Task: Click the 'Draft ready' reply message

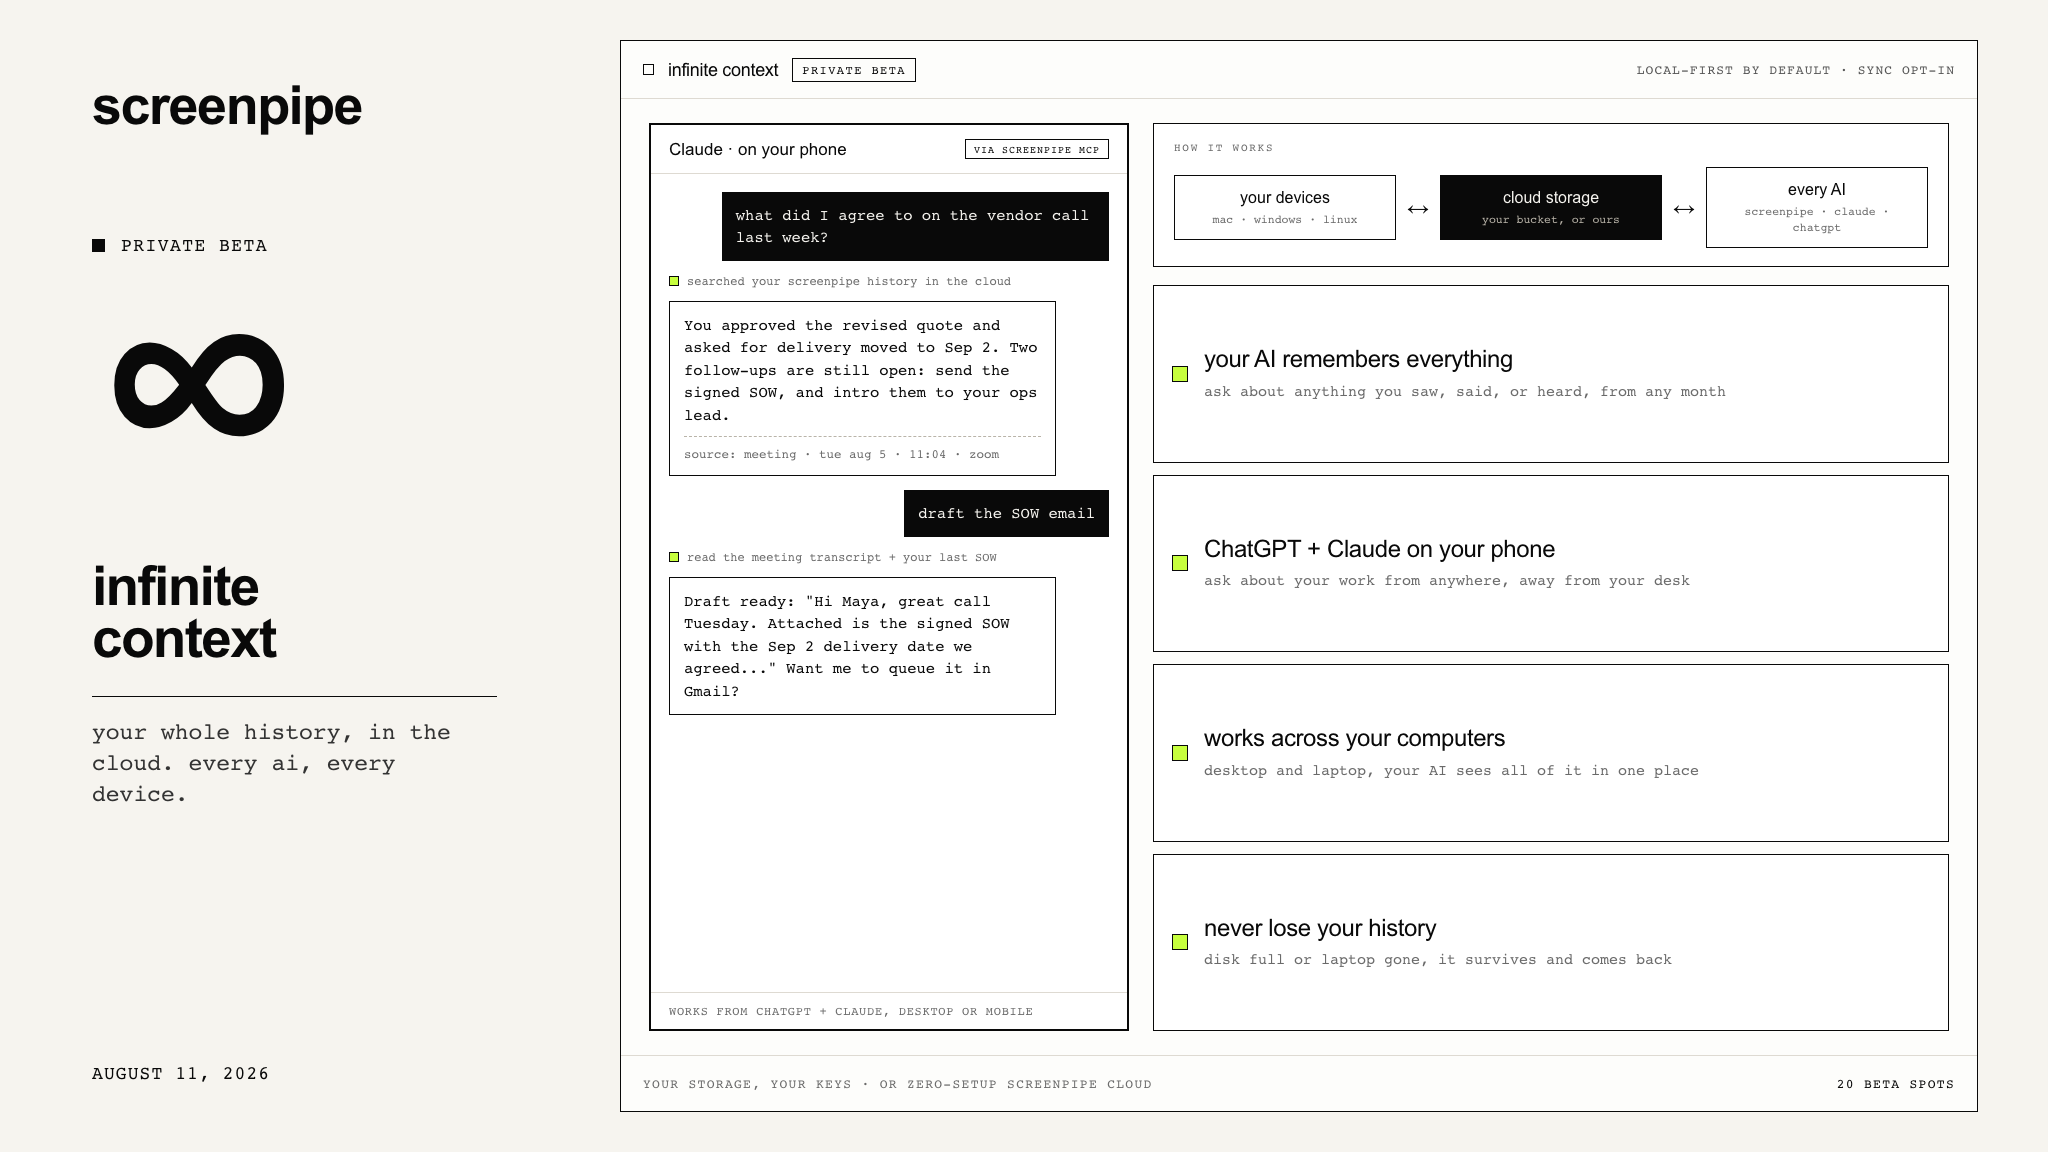Action: click(x=862, y=646)
